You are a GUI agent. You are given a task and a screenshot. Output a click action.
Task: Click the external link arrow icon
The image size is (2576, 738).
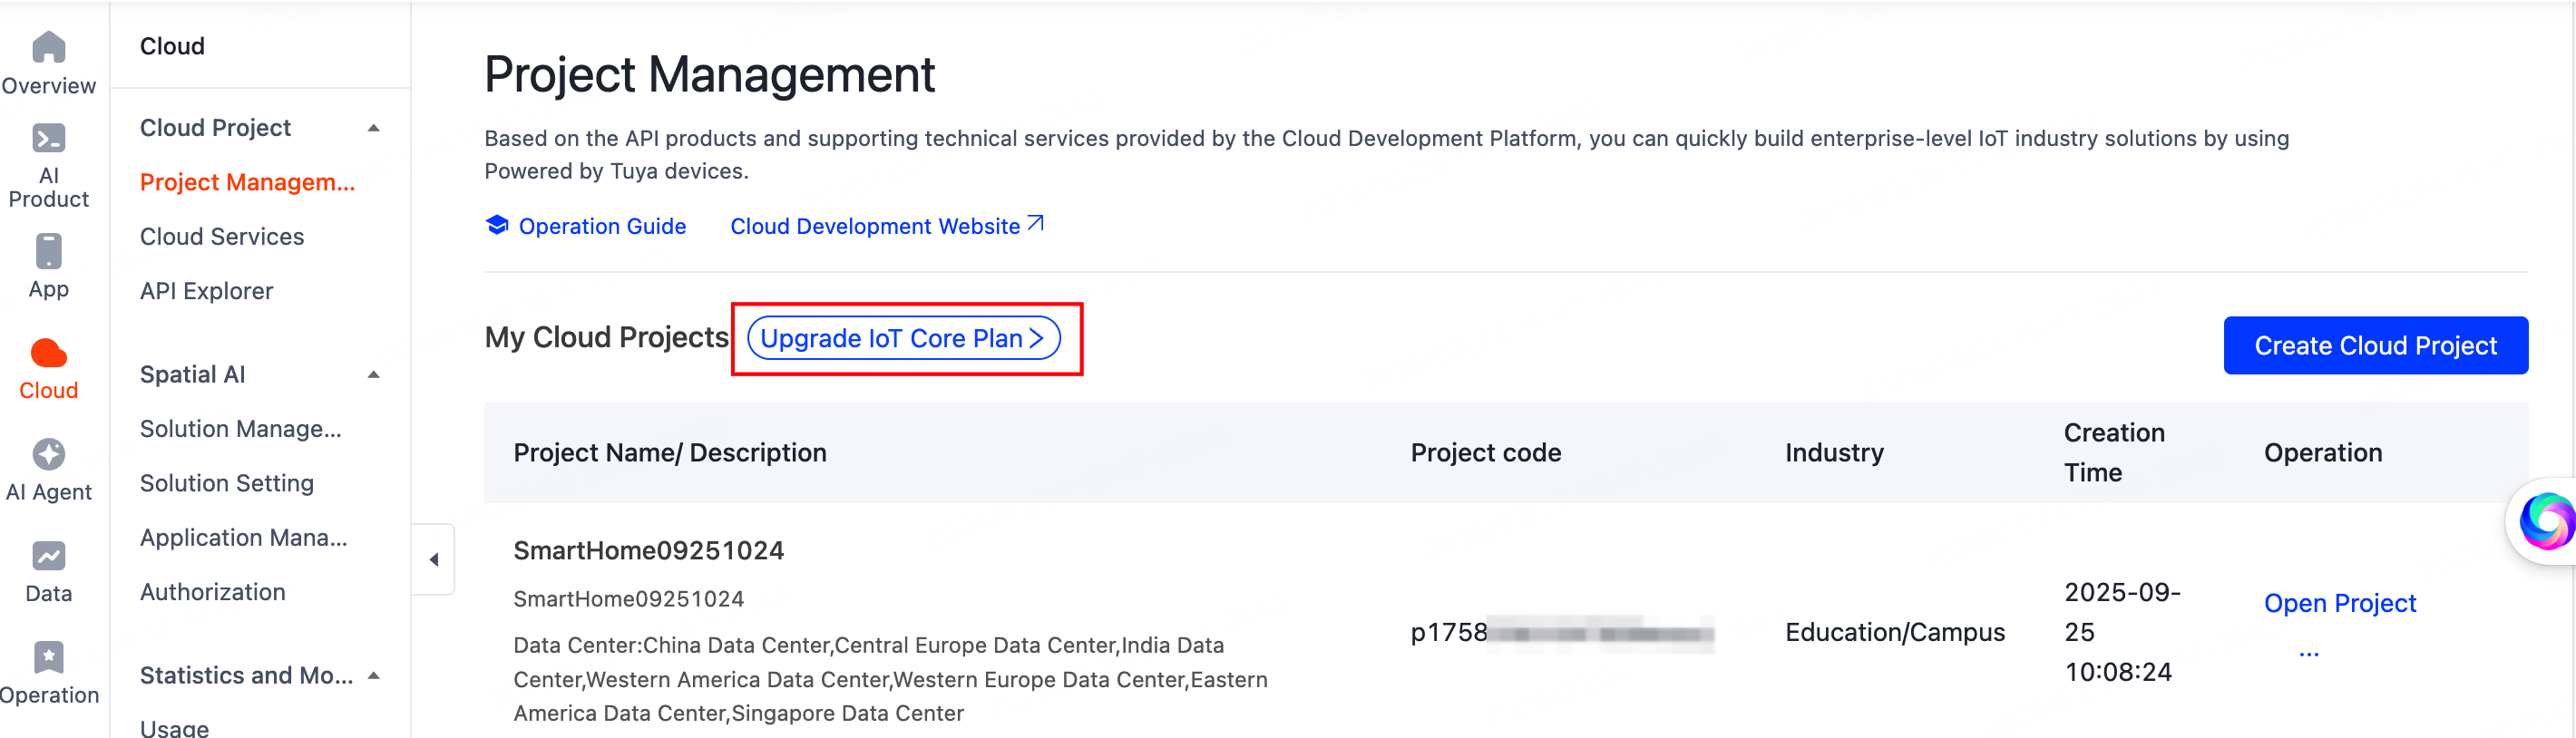click(1036, 223)
